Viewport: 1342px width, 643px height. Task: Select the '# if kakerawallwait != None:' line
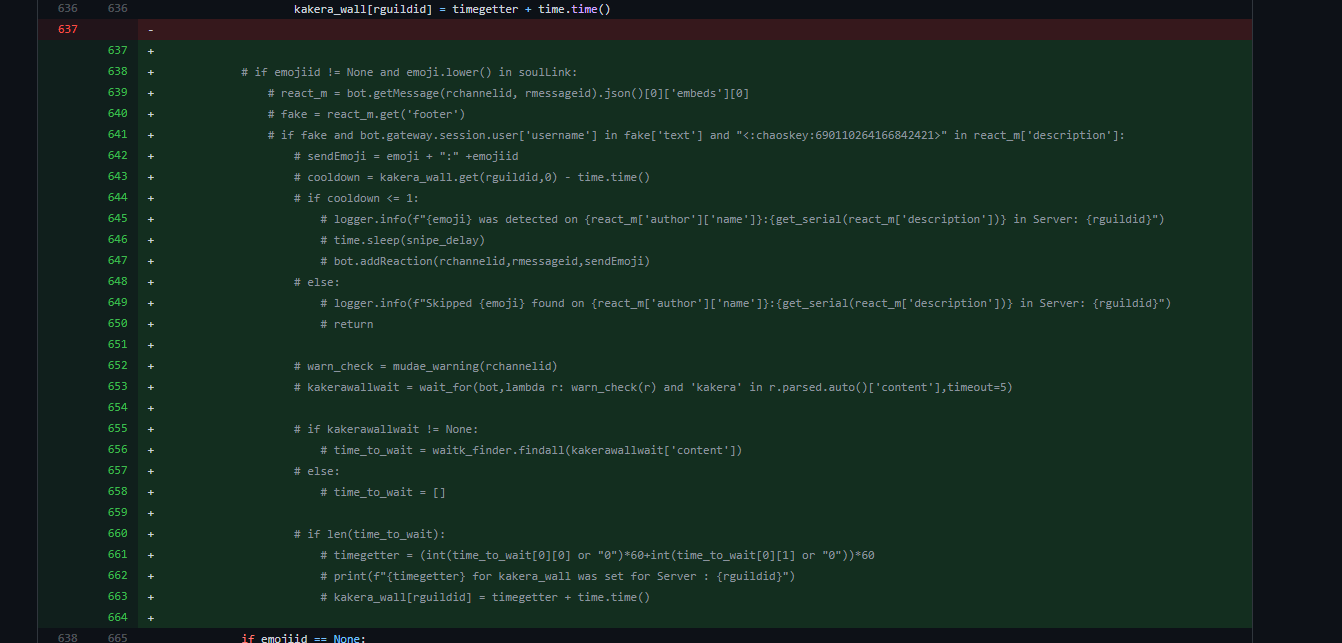[x=386, y=429]
